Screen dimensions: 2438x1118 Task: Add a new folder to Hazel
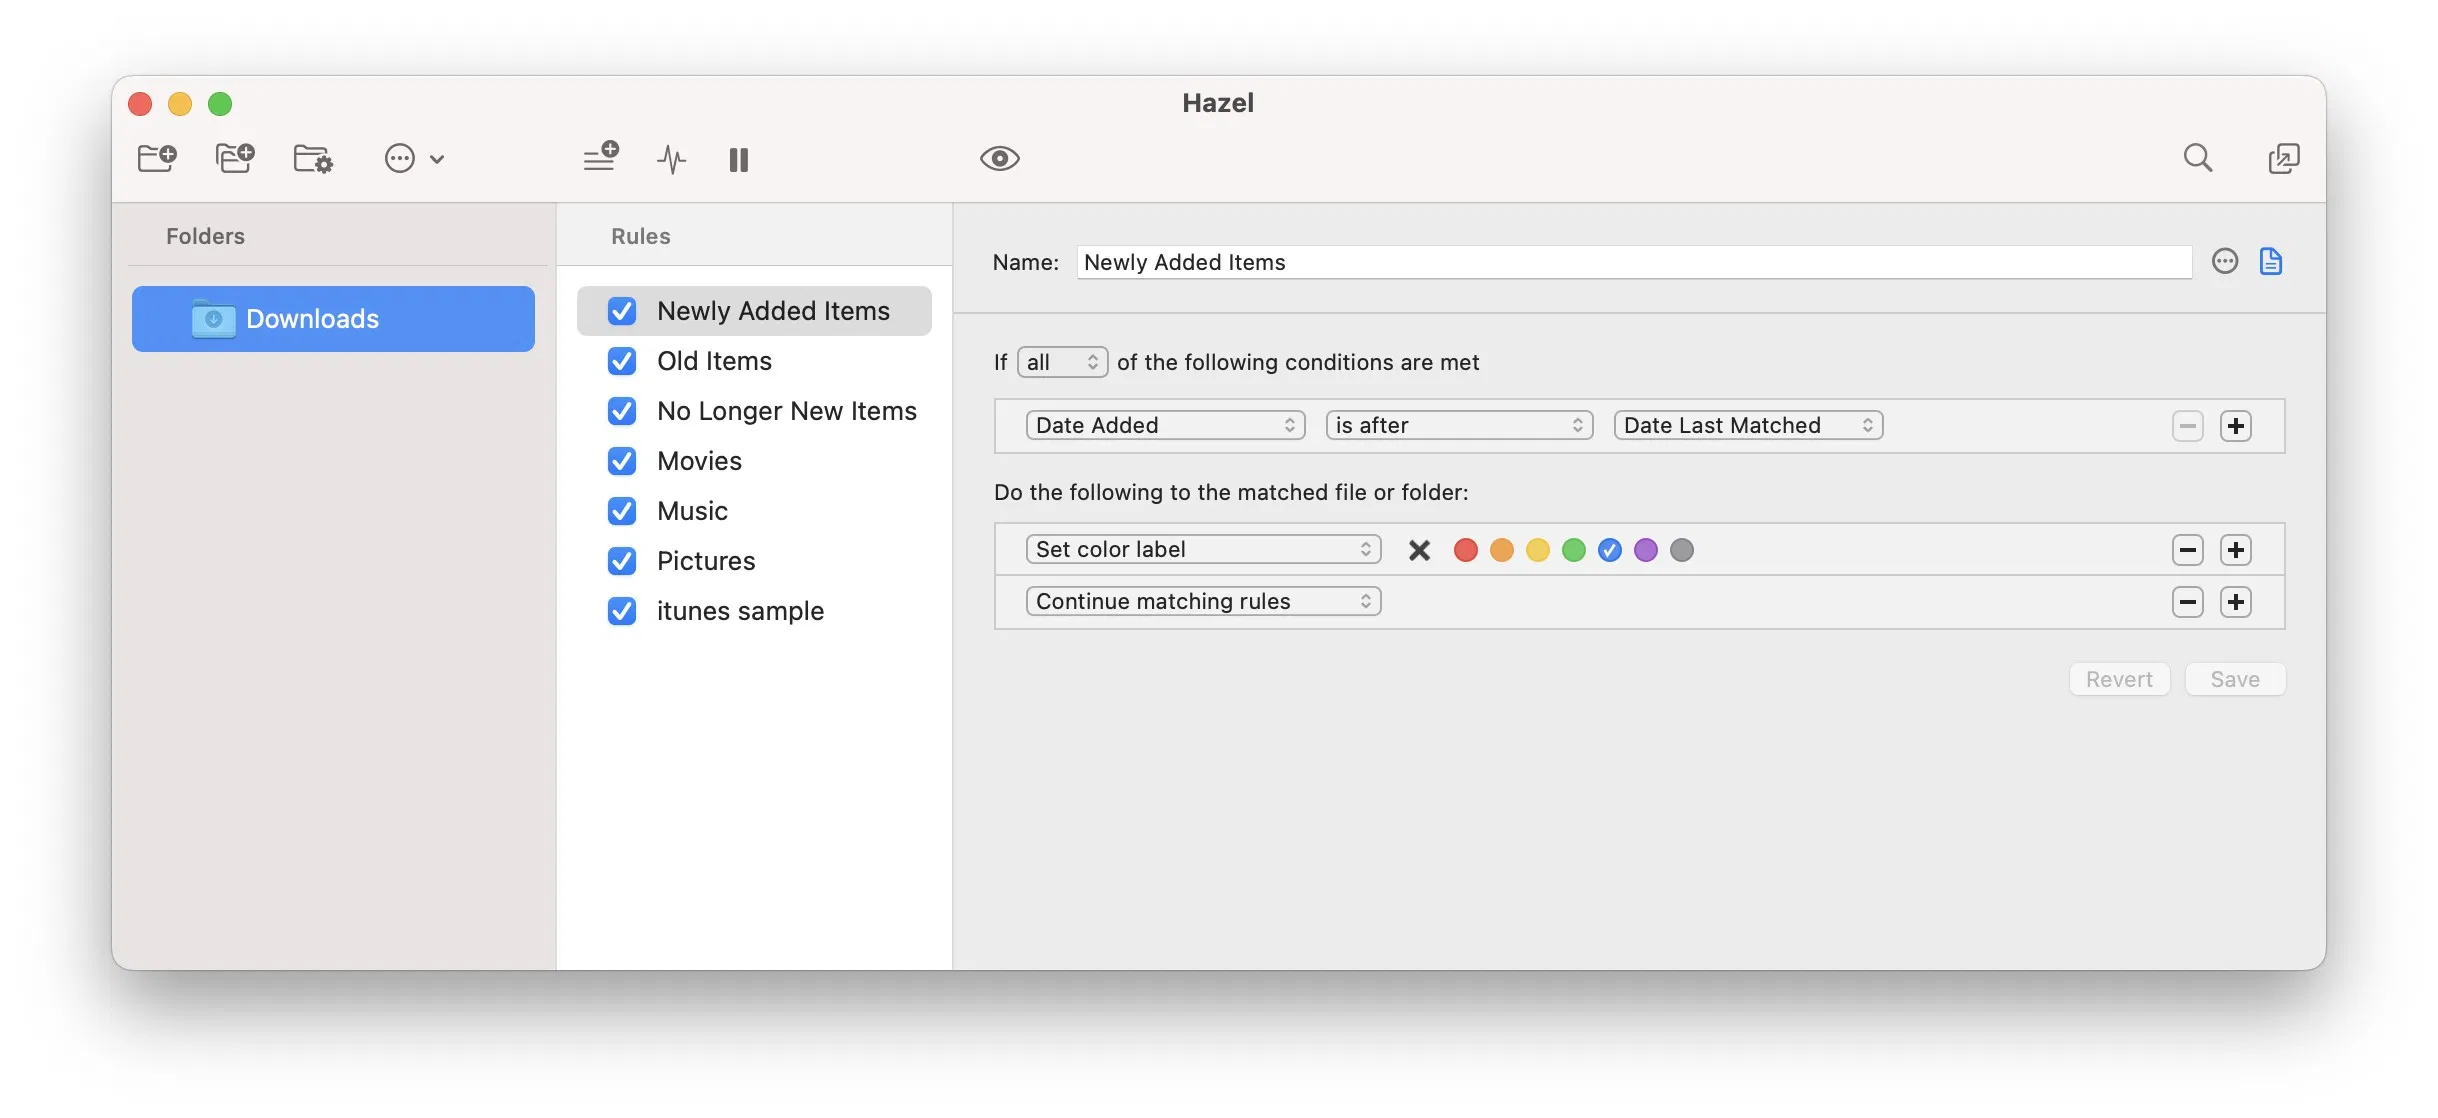pyautogui.click(x=156, y=158)
